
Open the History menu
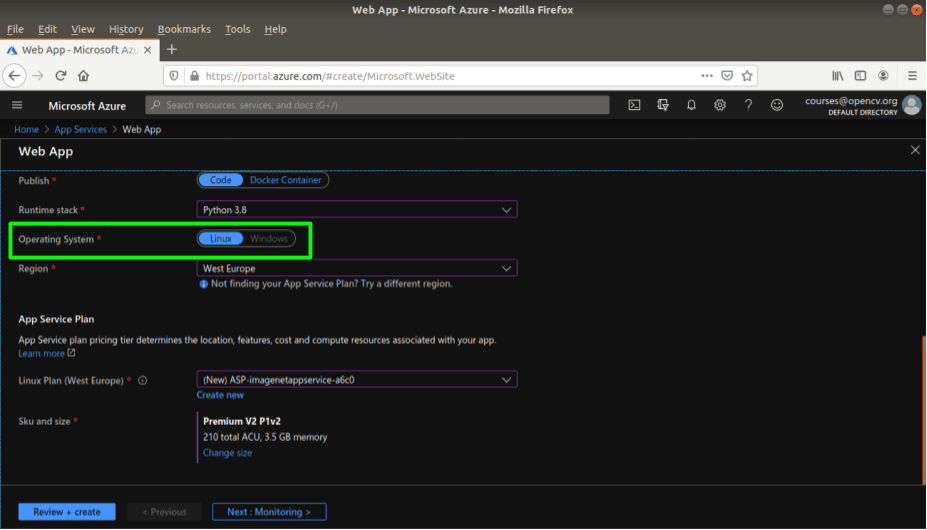pos(126,29)
